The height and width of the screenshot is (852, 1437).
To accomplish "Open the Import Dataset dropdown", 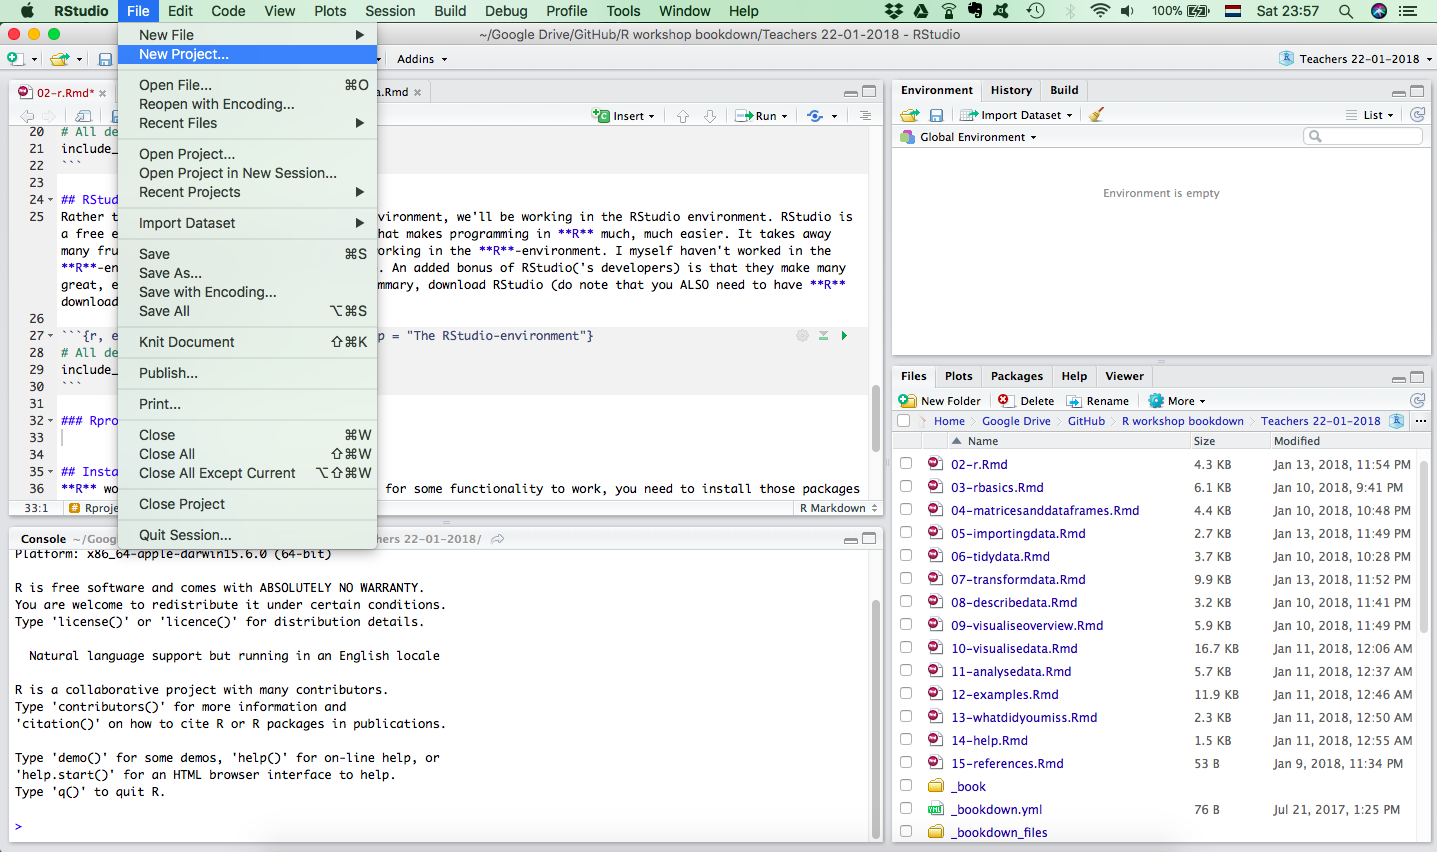I will (1016, 115).
